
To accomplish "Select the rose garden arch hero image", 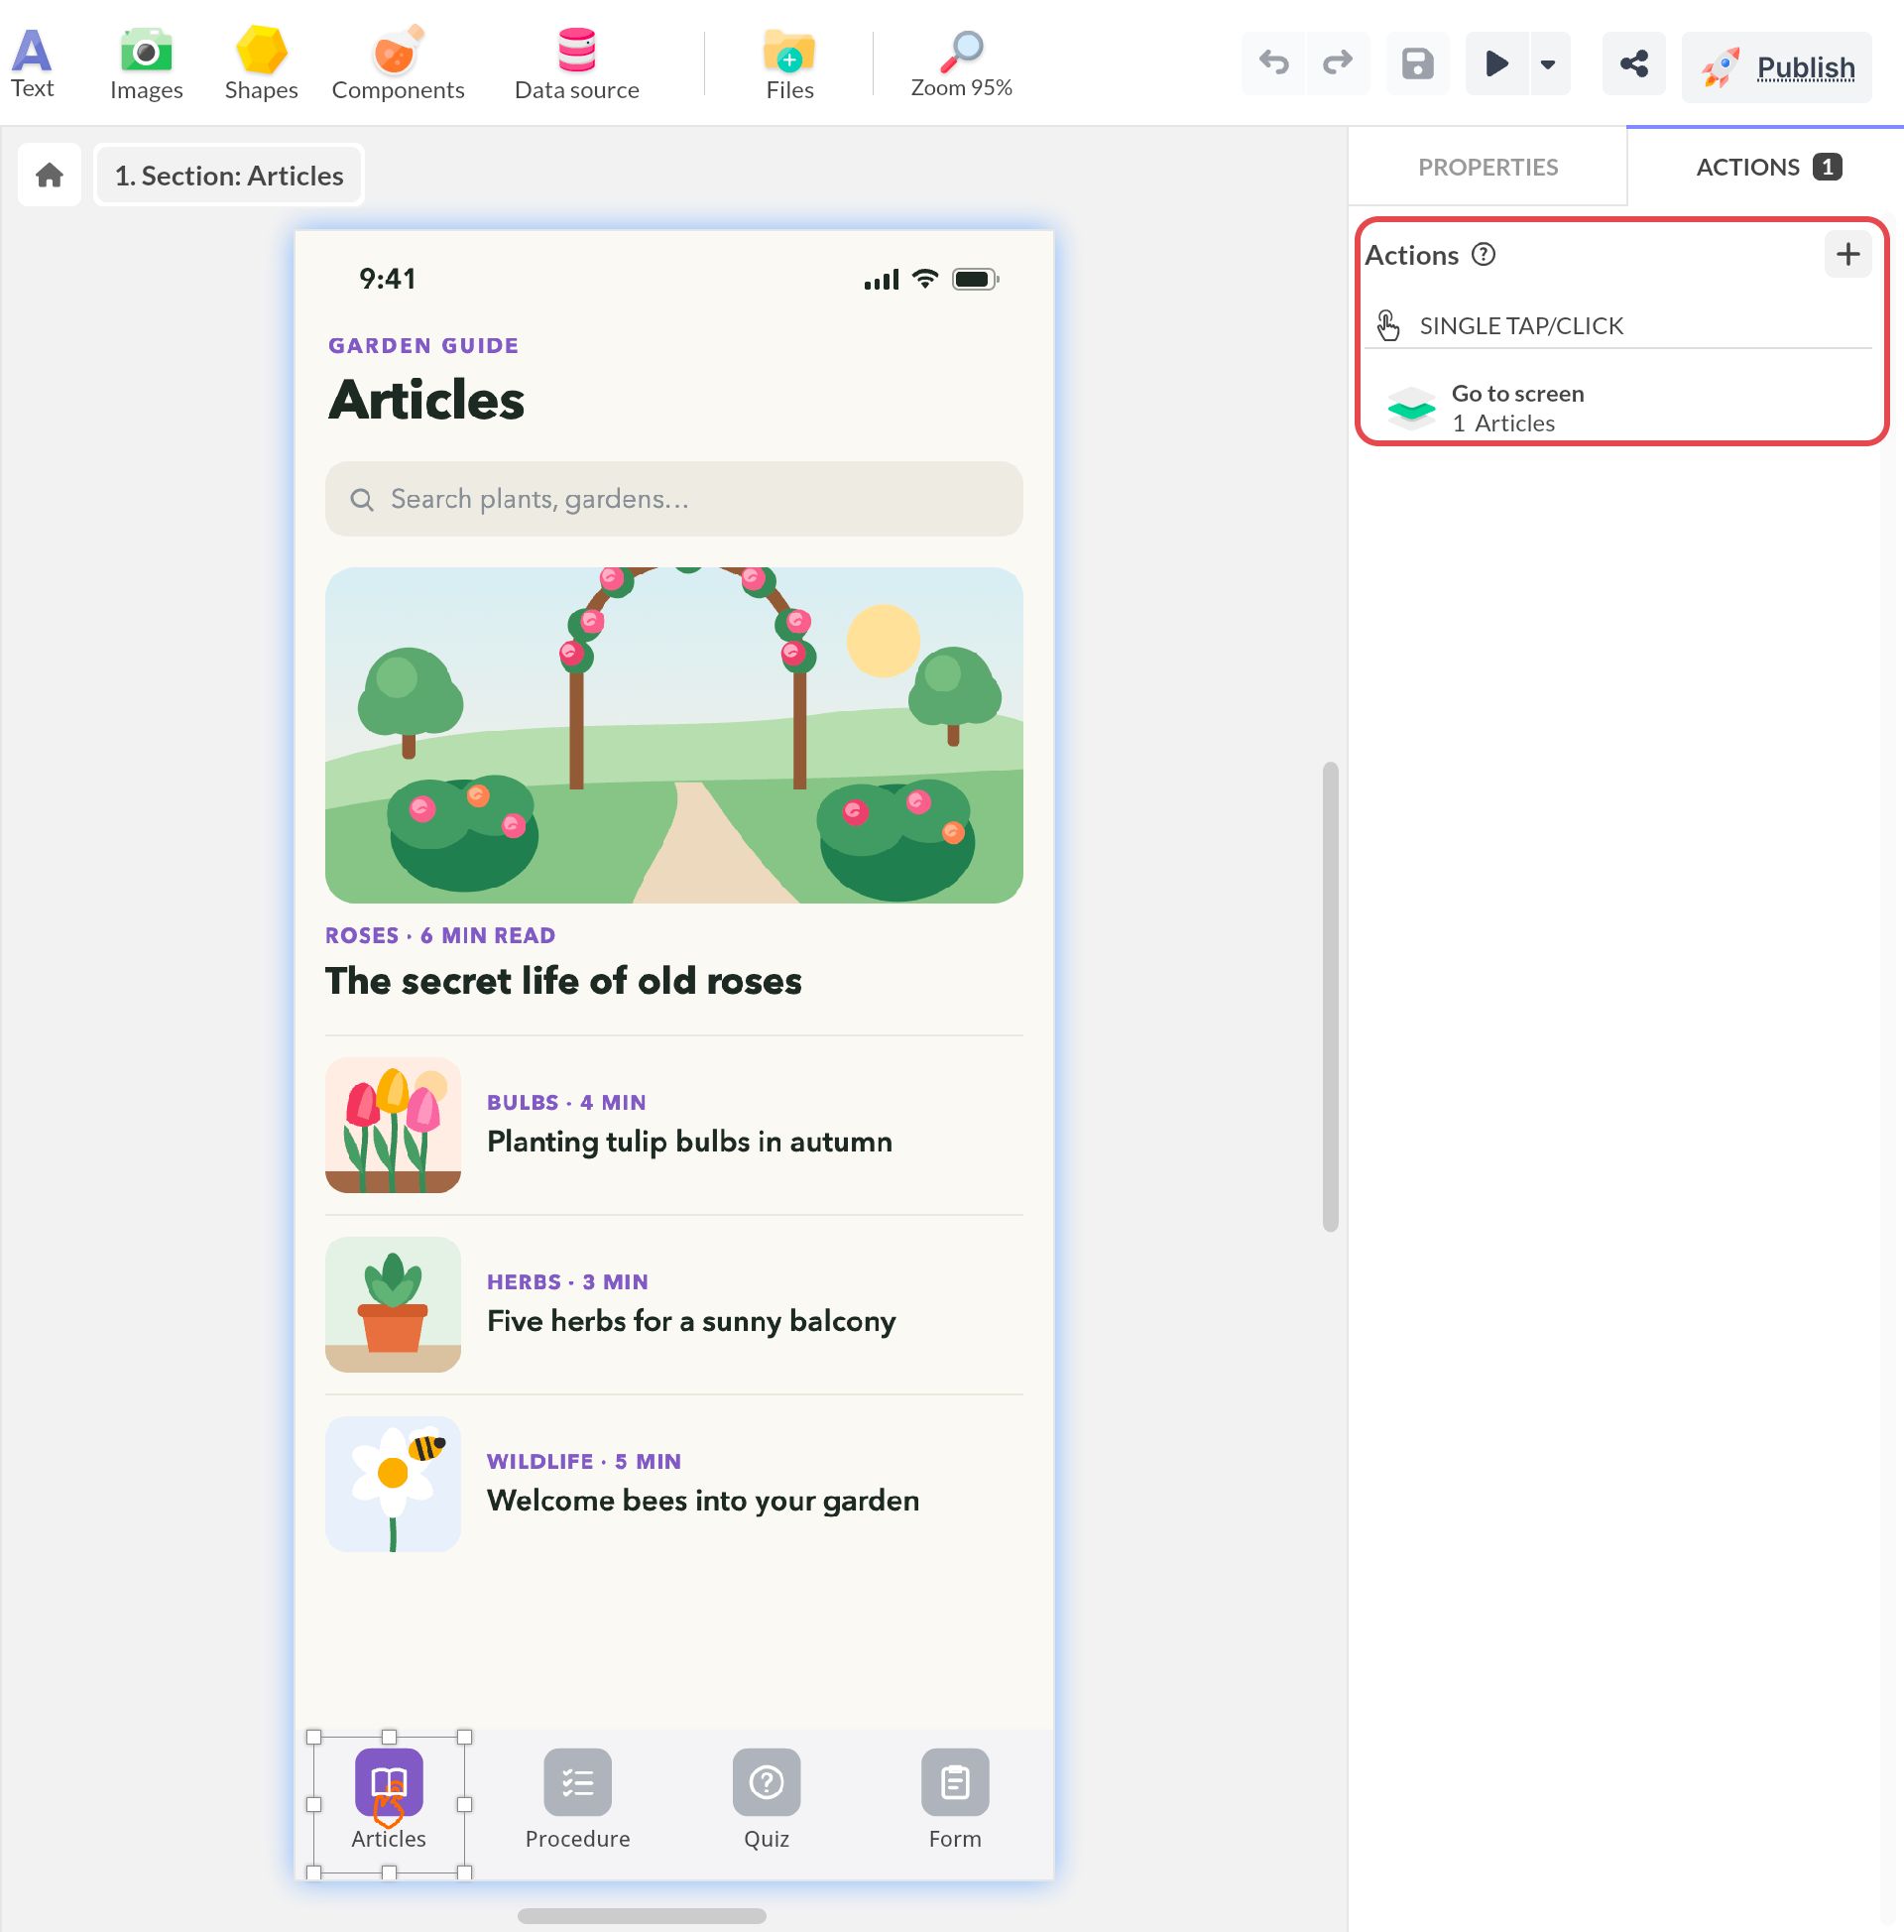I will click(673, 735).
